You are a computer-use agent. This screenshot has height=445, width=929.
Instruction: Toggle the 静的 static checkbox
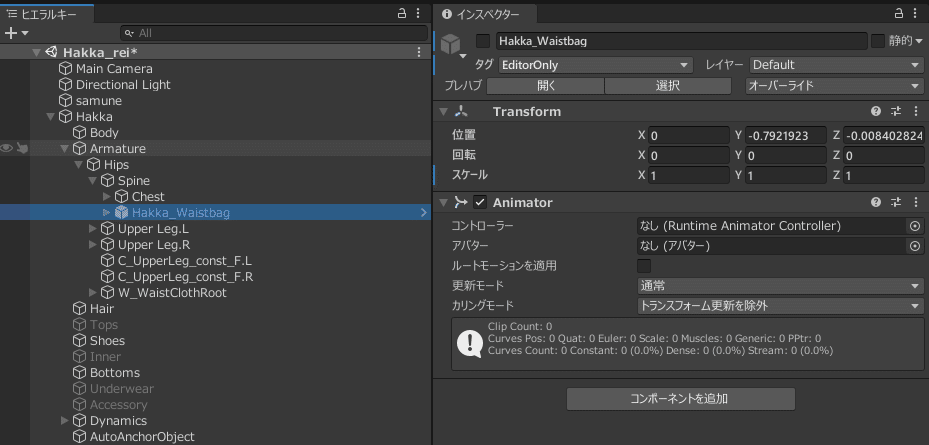[877, 41]
